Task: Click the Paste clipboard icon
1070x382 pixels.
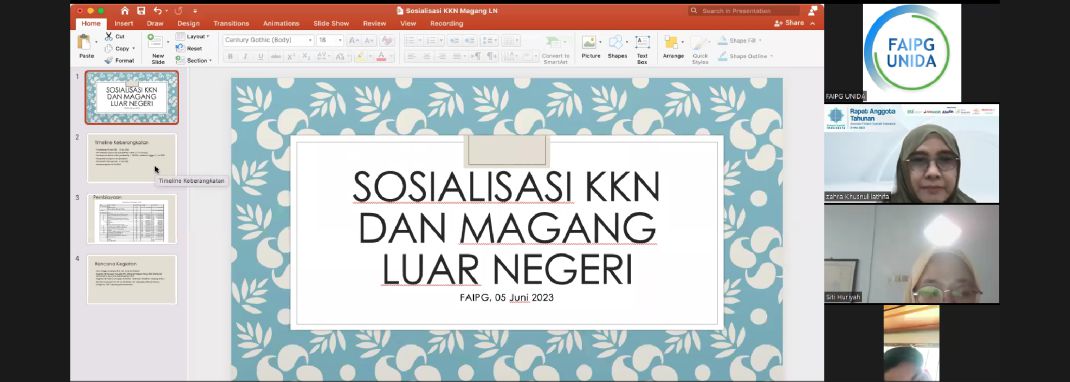Action: [85, 42]
